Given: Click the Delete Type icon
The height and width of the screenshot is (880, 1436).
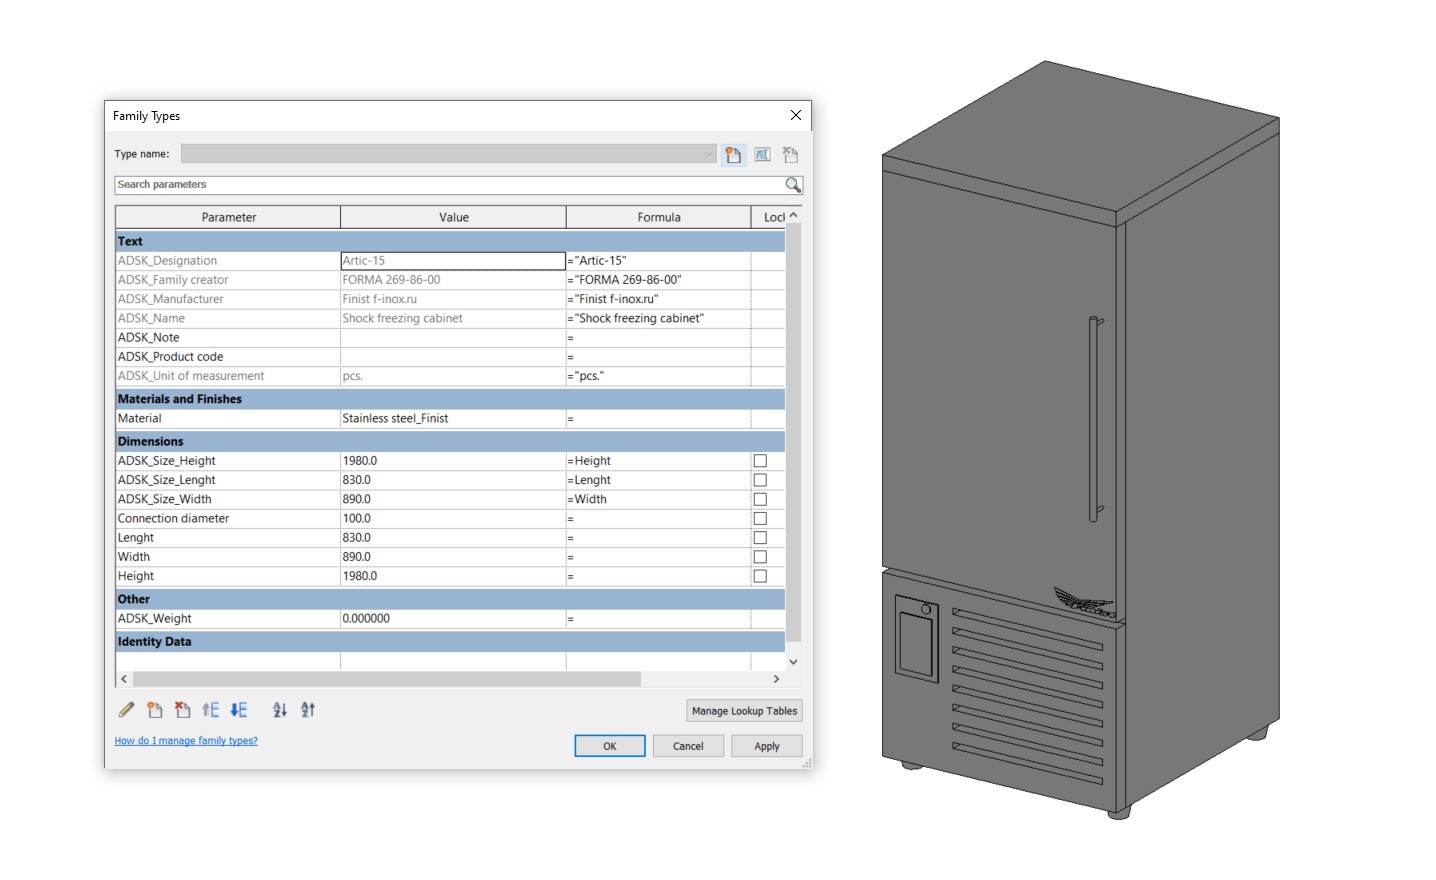Looking at the screenshot, I should 790,155.
